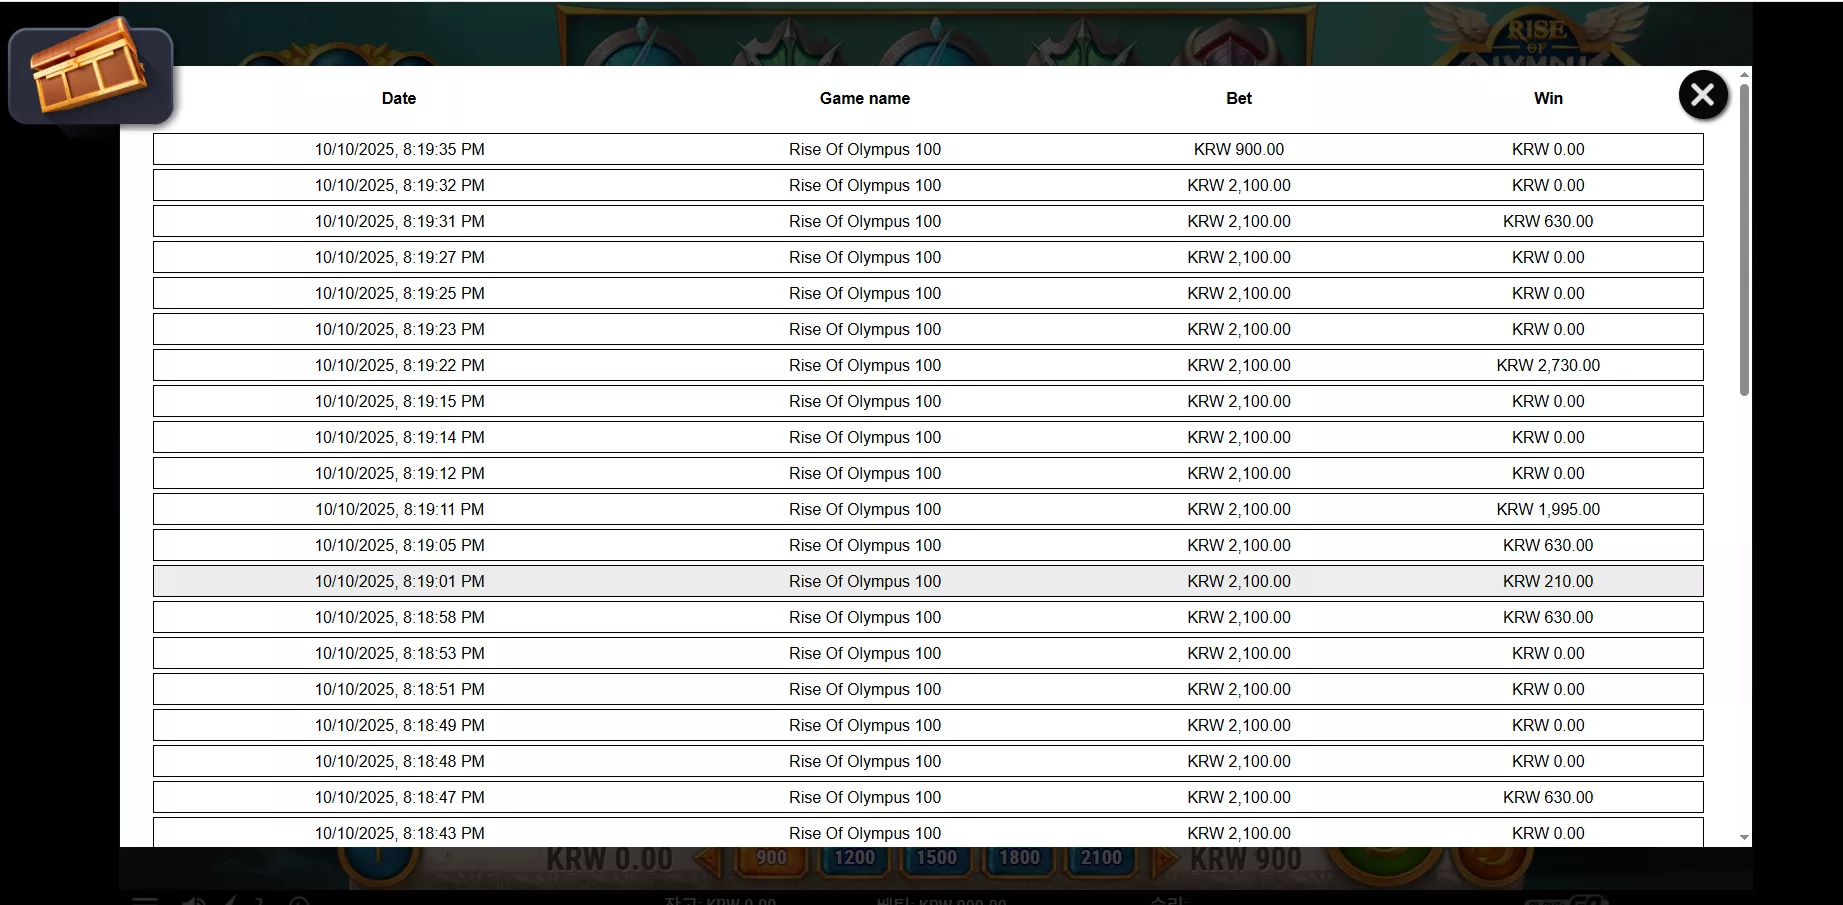Click the 8:18:48 PM date cell
Image resolution: width=1843 pixels, height=905 pixels.
(400, 761)
